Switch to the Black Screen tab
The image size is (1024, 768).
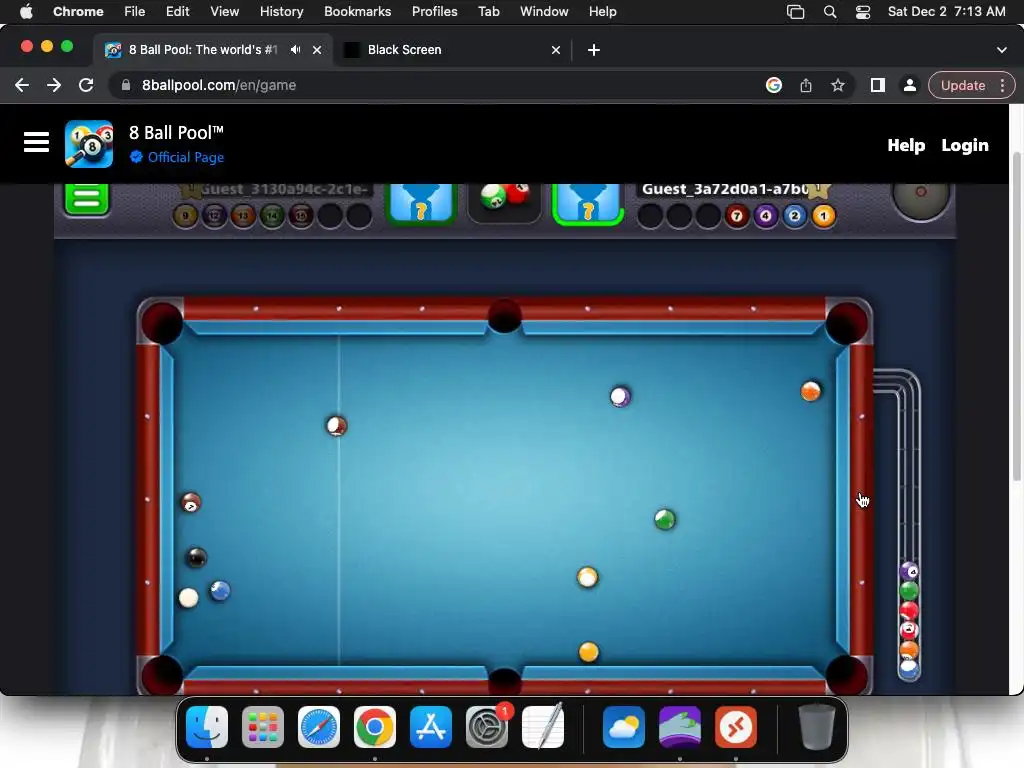coord(451,50)
